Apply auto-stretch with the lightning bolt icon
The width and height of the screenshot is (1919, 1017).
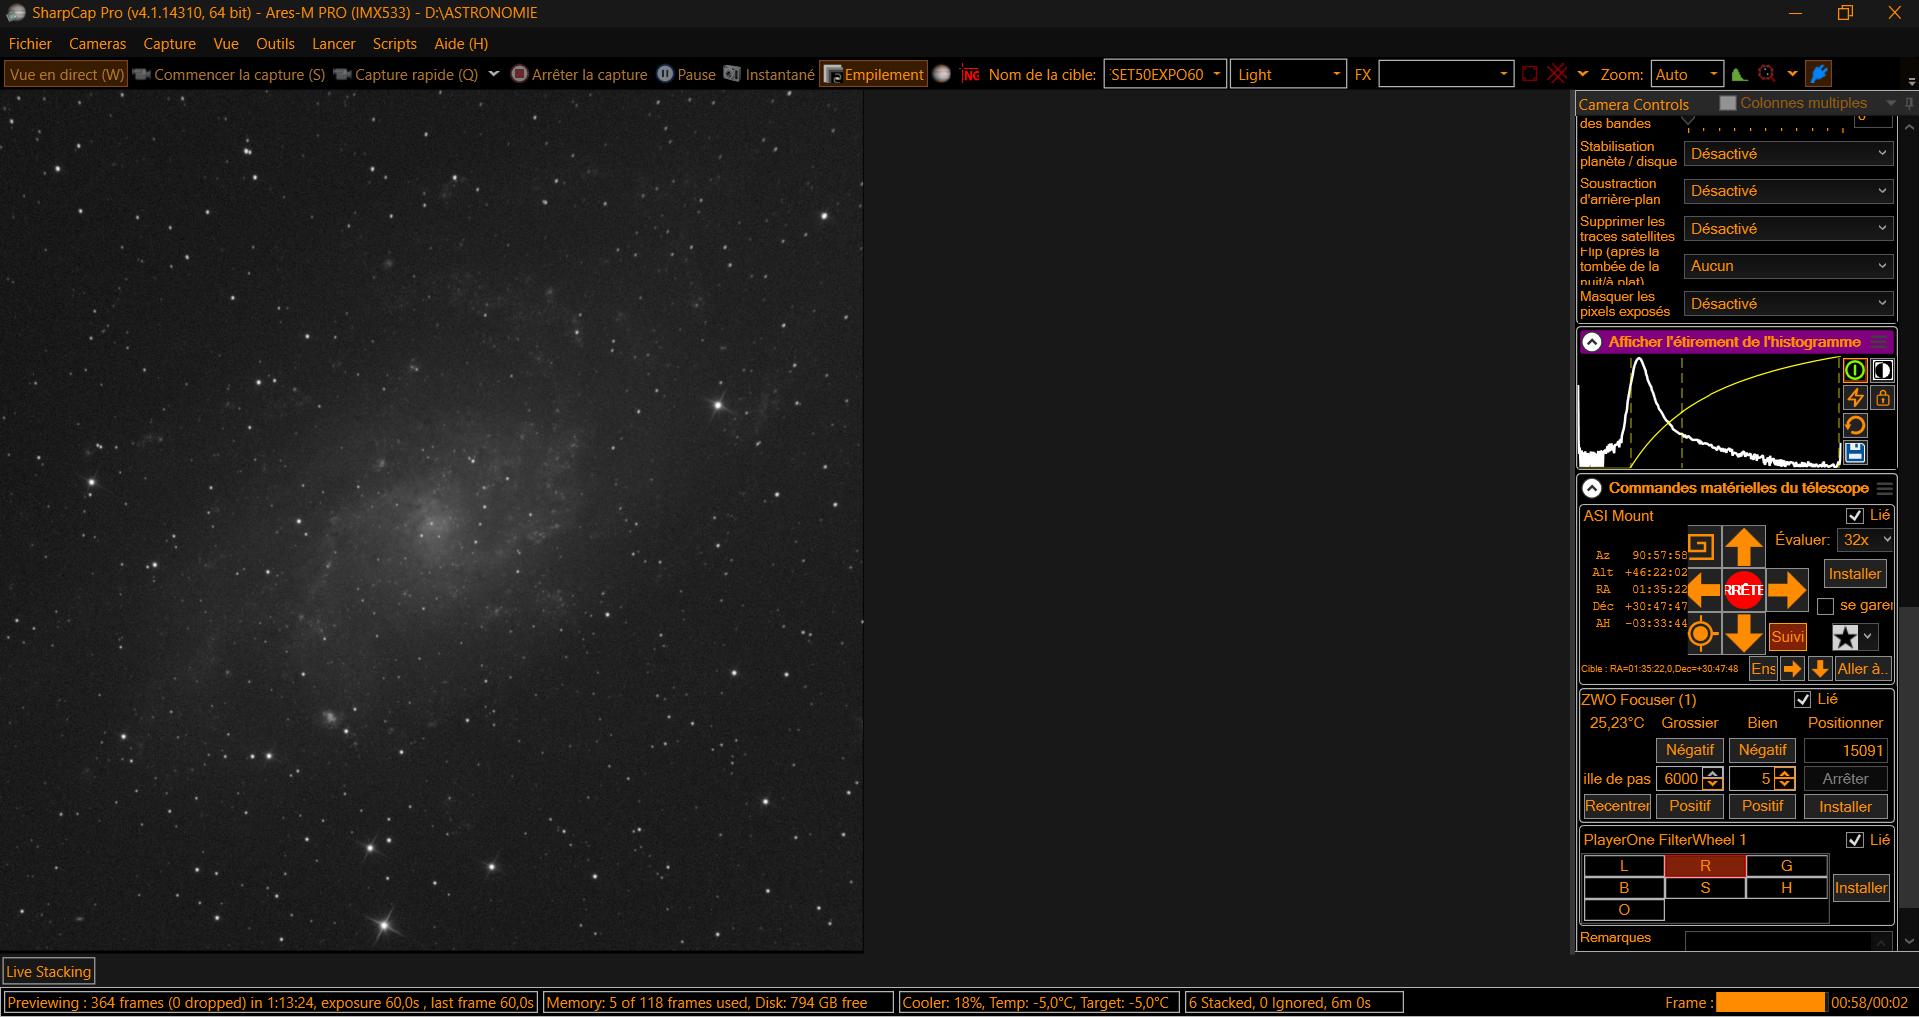pyautogui.click(x=1855, y=398)
